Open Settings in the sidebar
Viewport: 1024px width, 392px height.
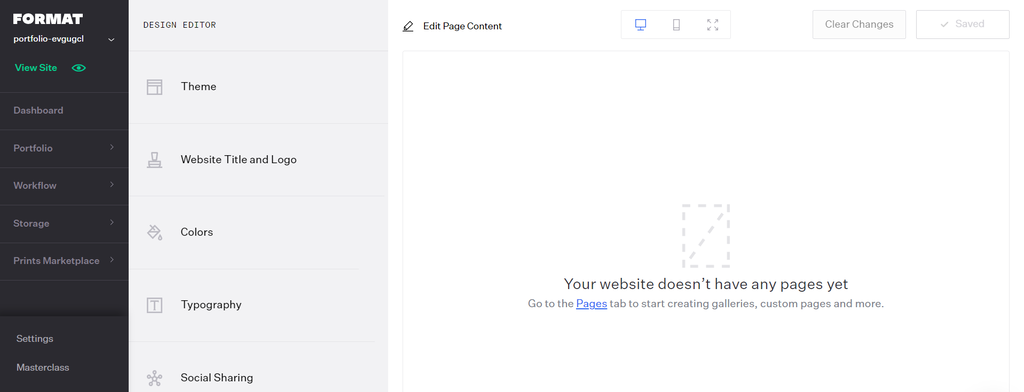35,338
